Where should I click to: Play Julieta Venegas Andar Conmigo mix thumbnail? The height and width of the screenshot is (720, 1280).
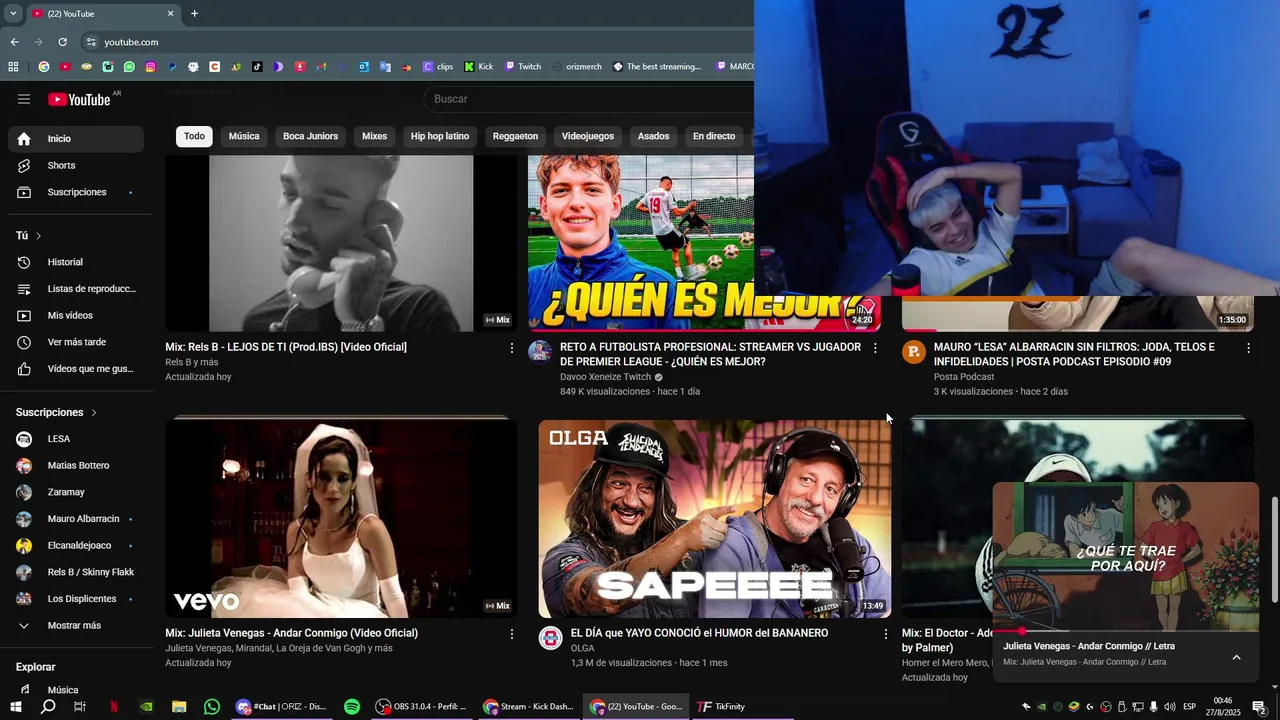(x=341, y=518)
